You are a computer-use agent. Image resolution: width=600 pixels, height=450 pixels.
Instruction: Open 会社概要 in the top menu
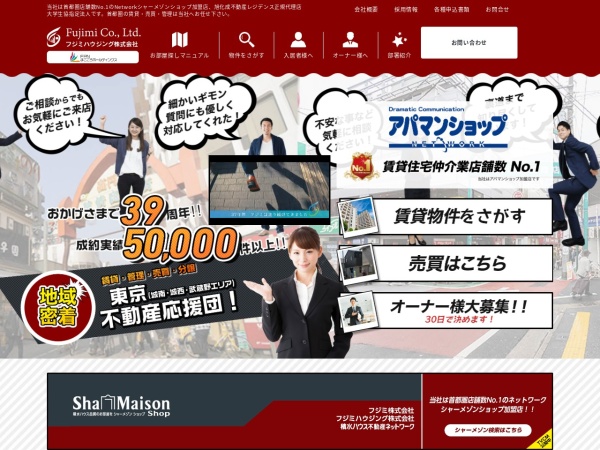[x=366, y=10]
